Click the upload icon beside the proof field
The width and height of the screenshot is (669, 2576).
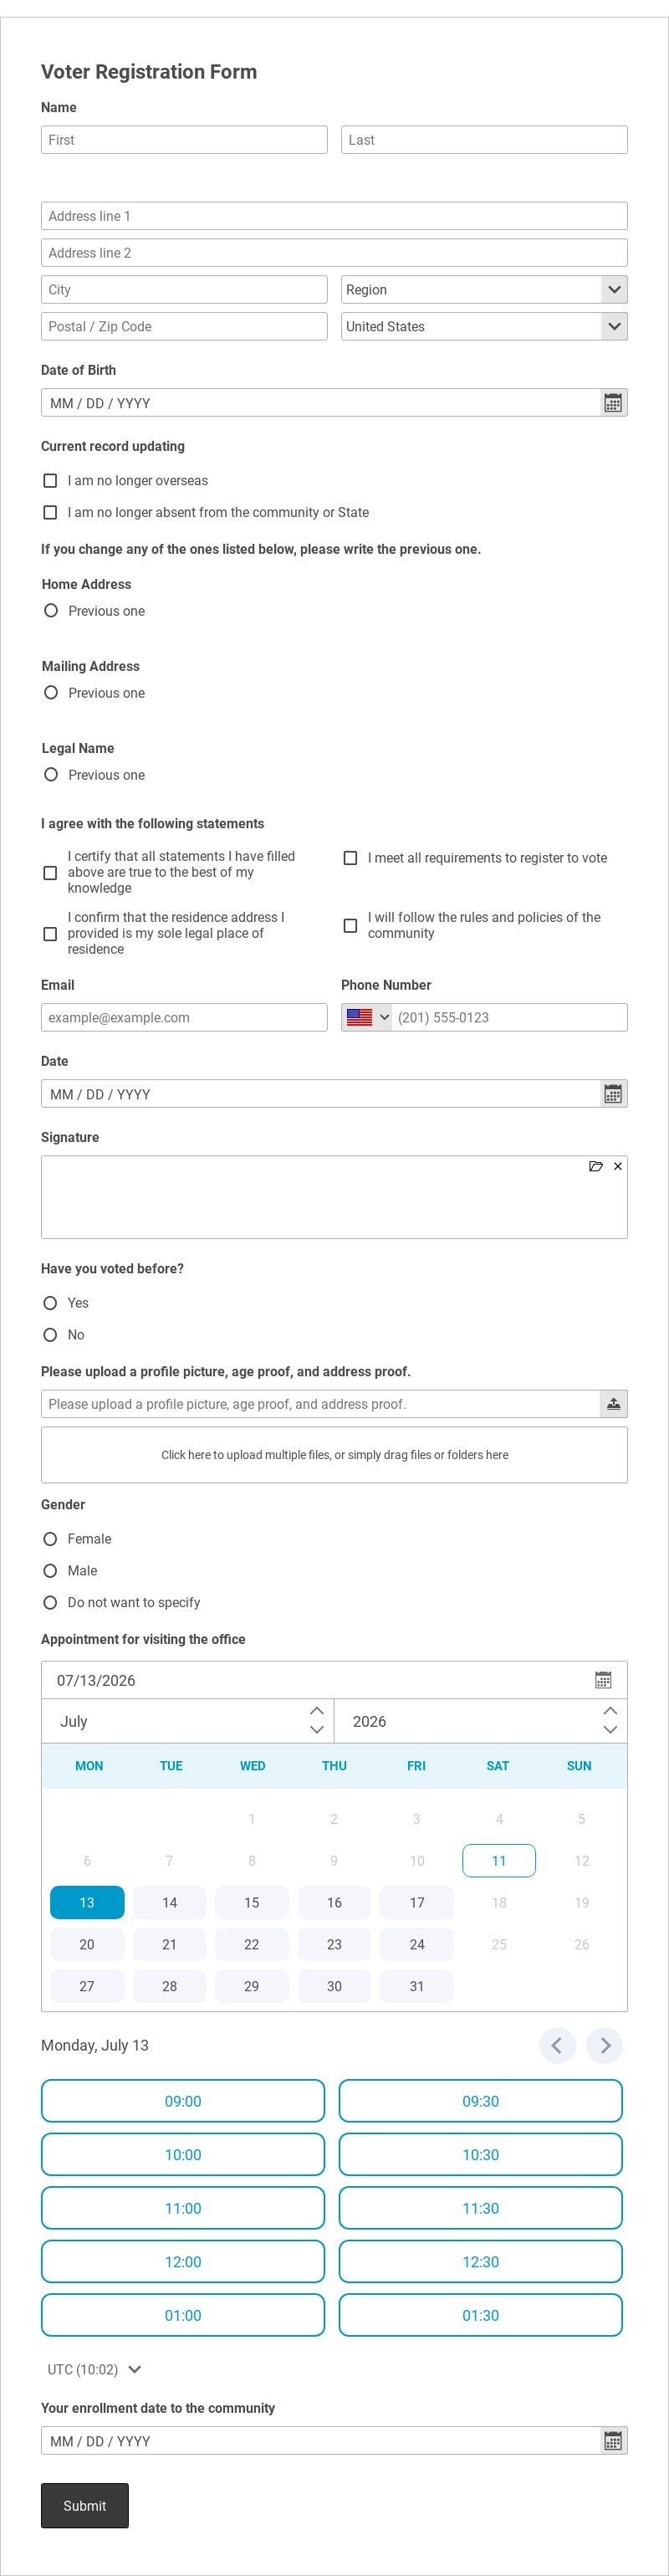[613, 1404]
